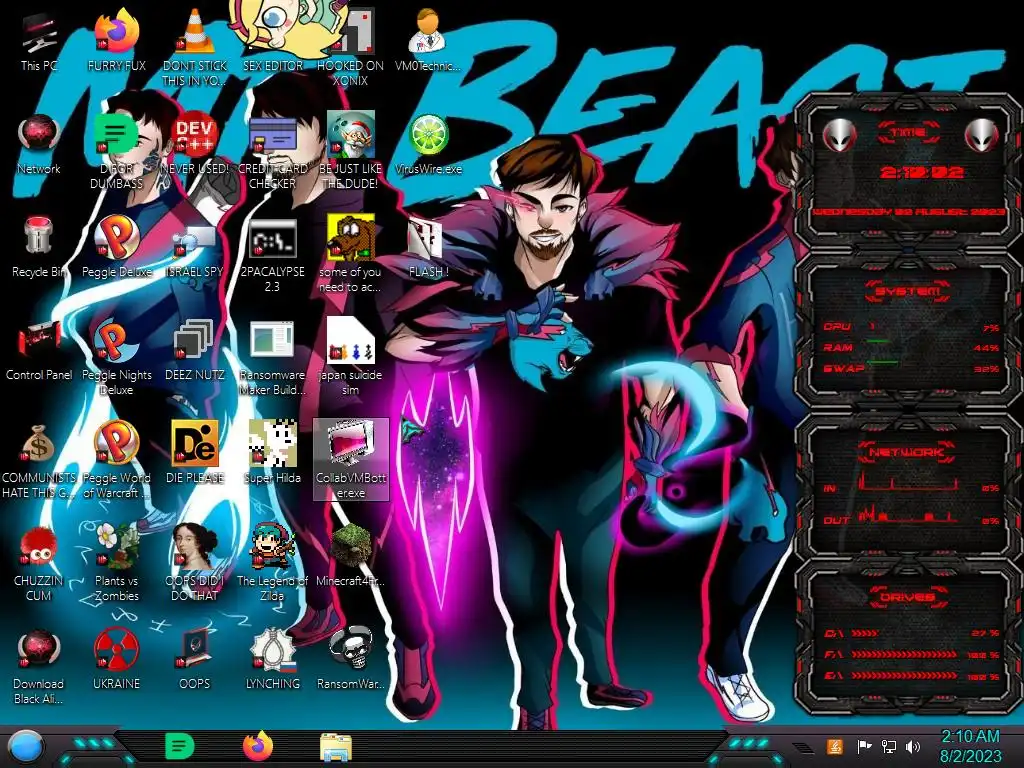Open the DEEZ NUTZ stacked windows icon
This screenshot has height=768, width=1024.
point(194,350)
